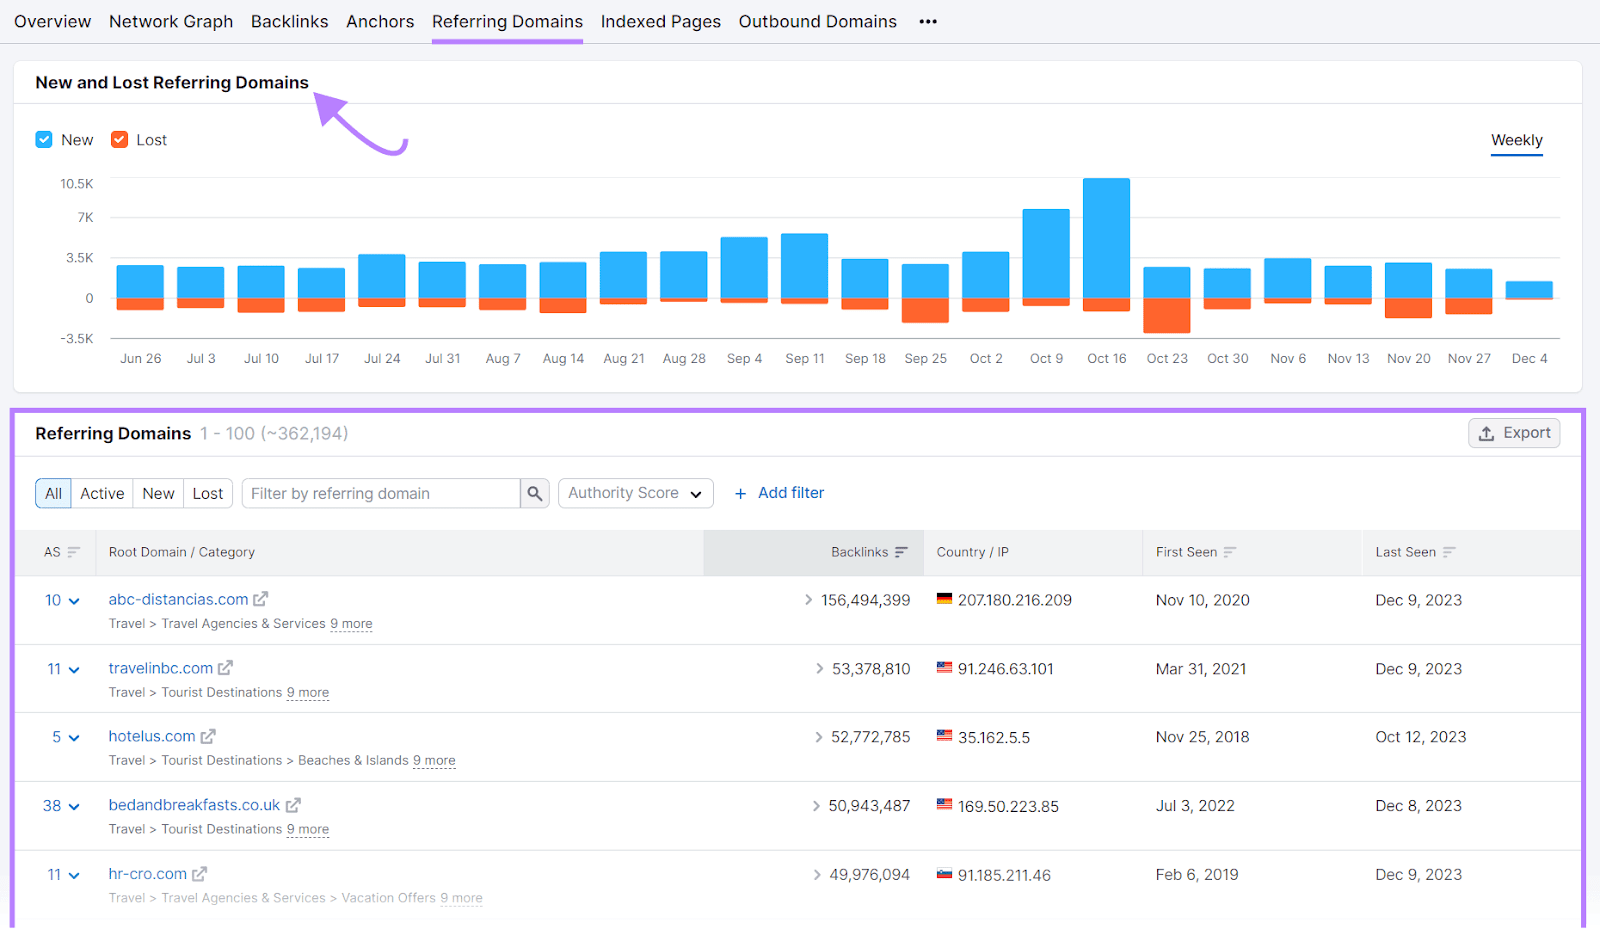1600x929 pixels.
Task: Open bedandbreakfasts.co.uk domain link
Action: tap(194, 805)
